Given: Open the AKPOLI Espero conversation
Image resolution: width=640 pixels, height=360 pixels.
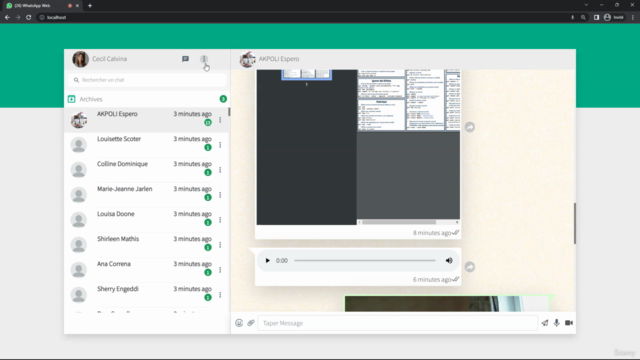Looking at the screenshot, I should (x=147, y=120).
